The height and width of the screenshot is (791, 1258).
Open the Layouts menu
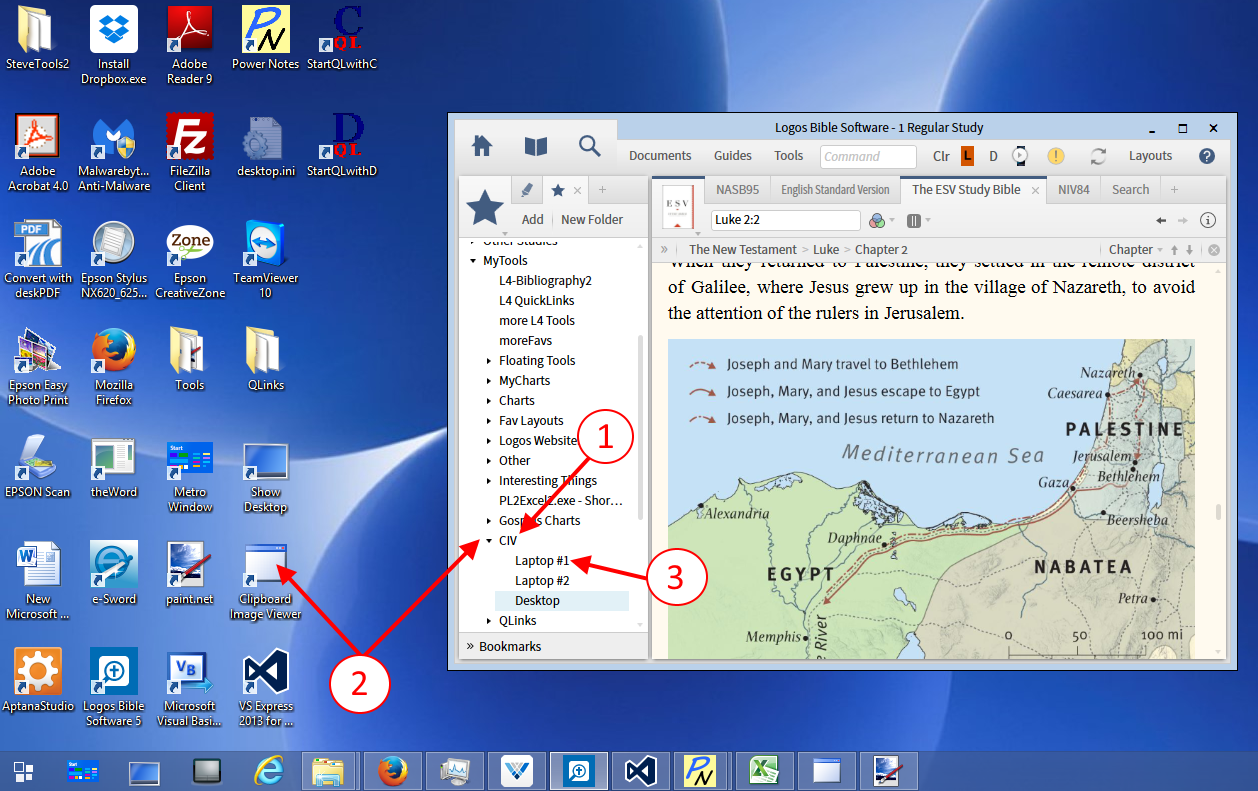click(1151, 156)
